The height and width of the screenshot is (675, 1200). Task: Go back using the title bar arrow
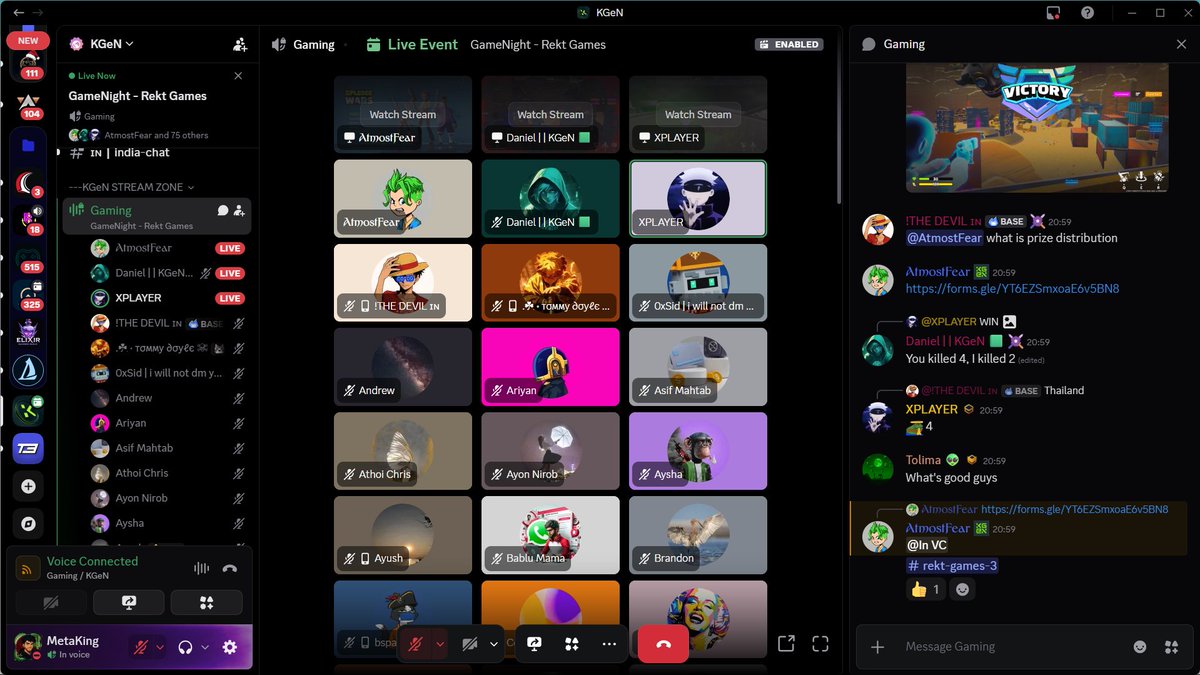pyautogui.click(x=17, y=12)
